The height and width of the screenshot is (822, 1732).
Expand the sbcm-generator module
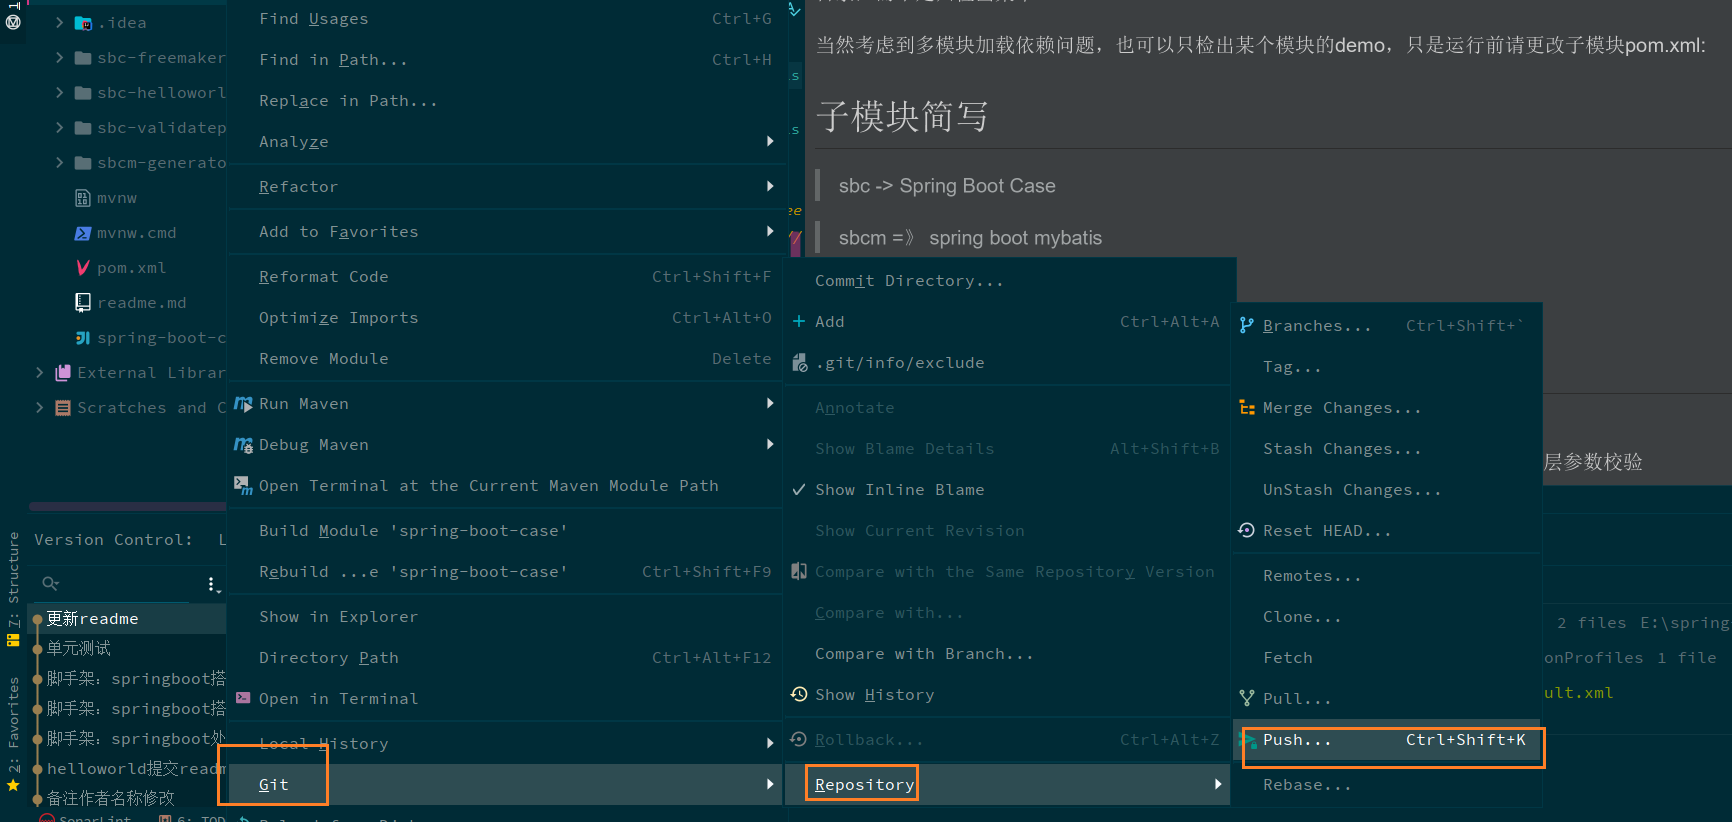point(60,163)
